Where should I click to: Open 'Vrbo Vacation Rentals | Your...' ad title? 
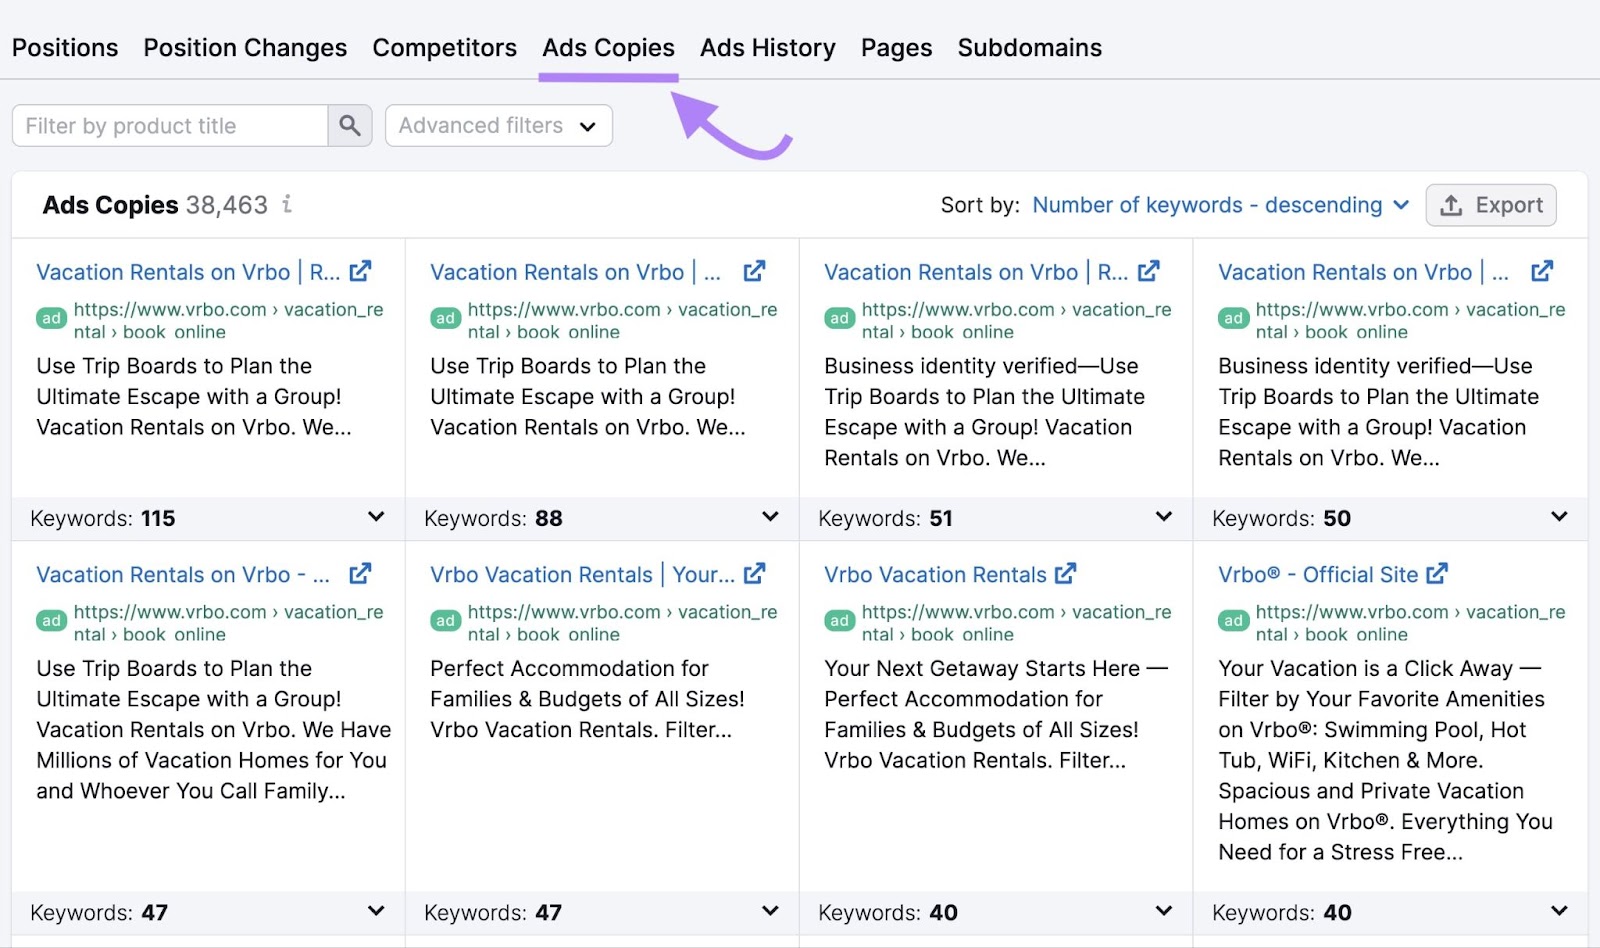(x=582, y=575)
